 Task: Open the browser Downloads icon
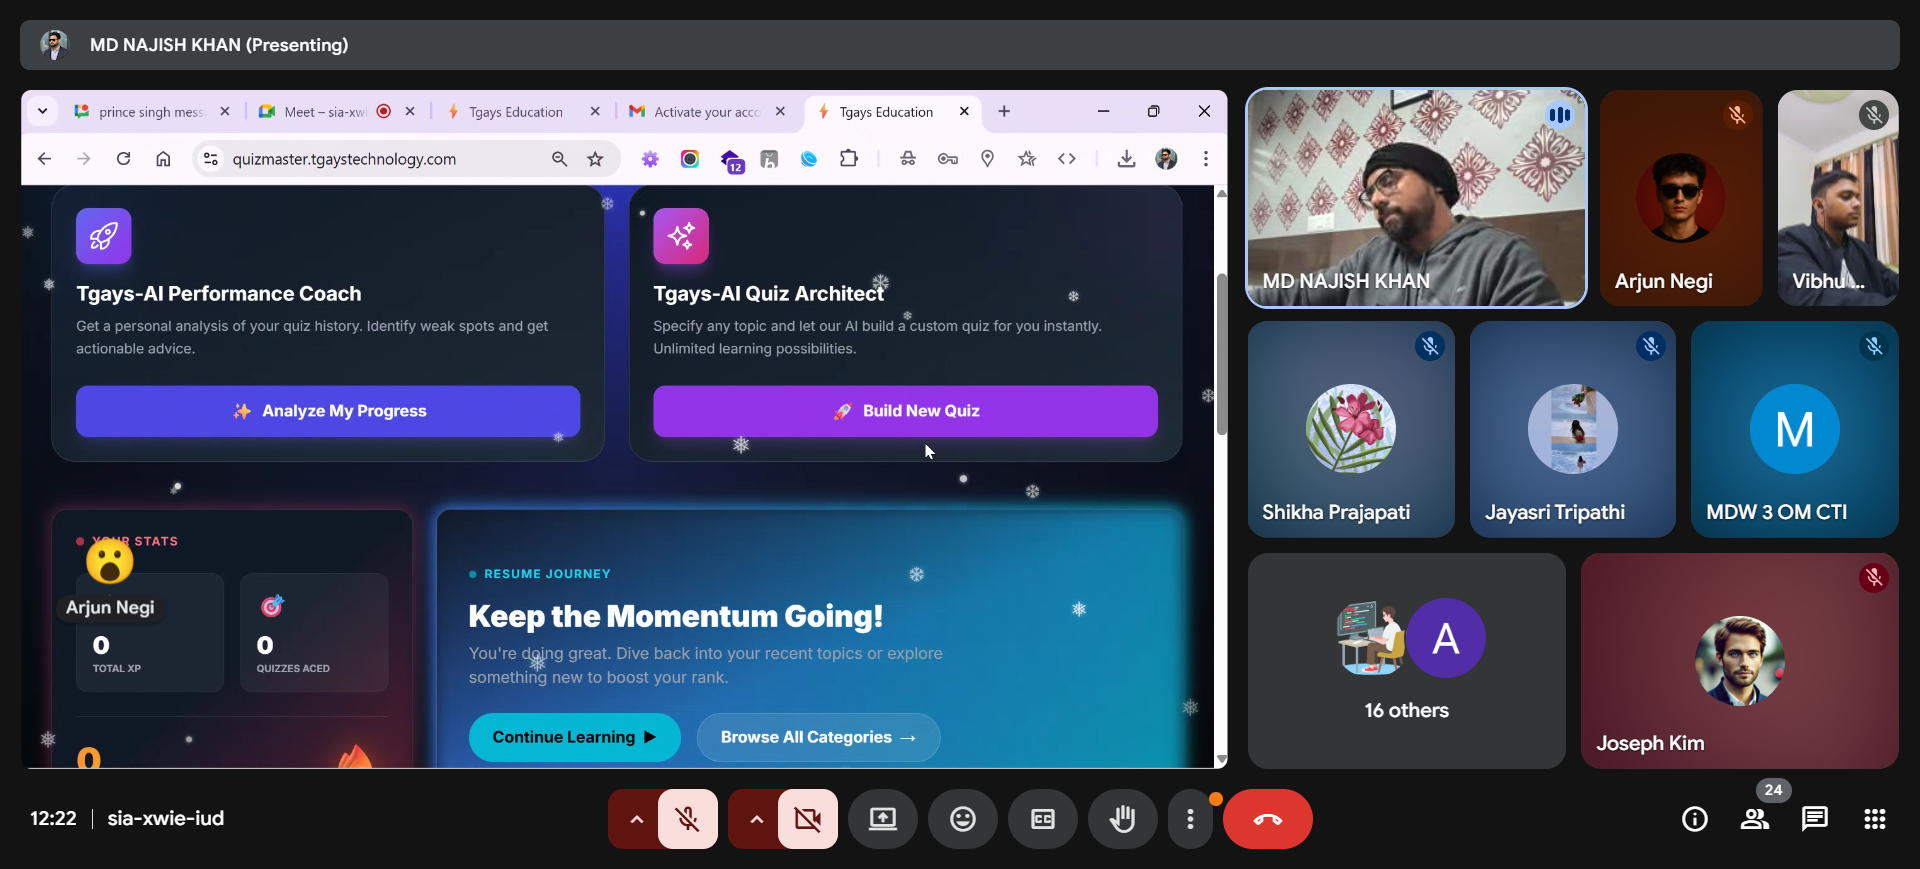[1126, 159]
